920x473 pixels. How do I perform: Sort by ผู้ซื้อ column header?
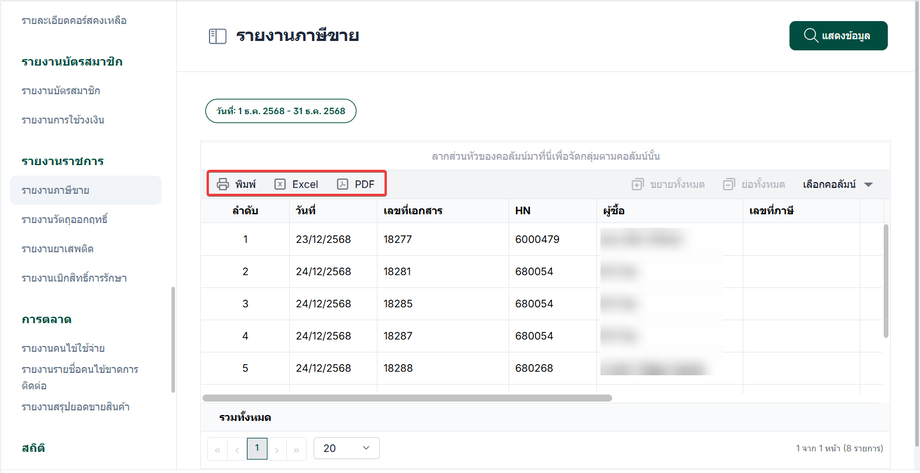click(670, 211)
